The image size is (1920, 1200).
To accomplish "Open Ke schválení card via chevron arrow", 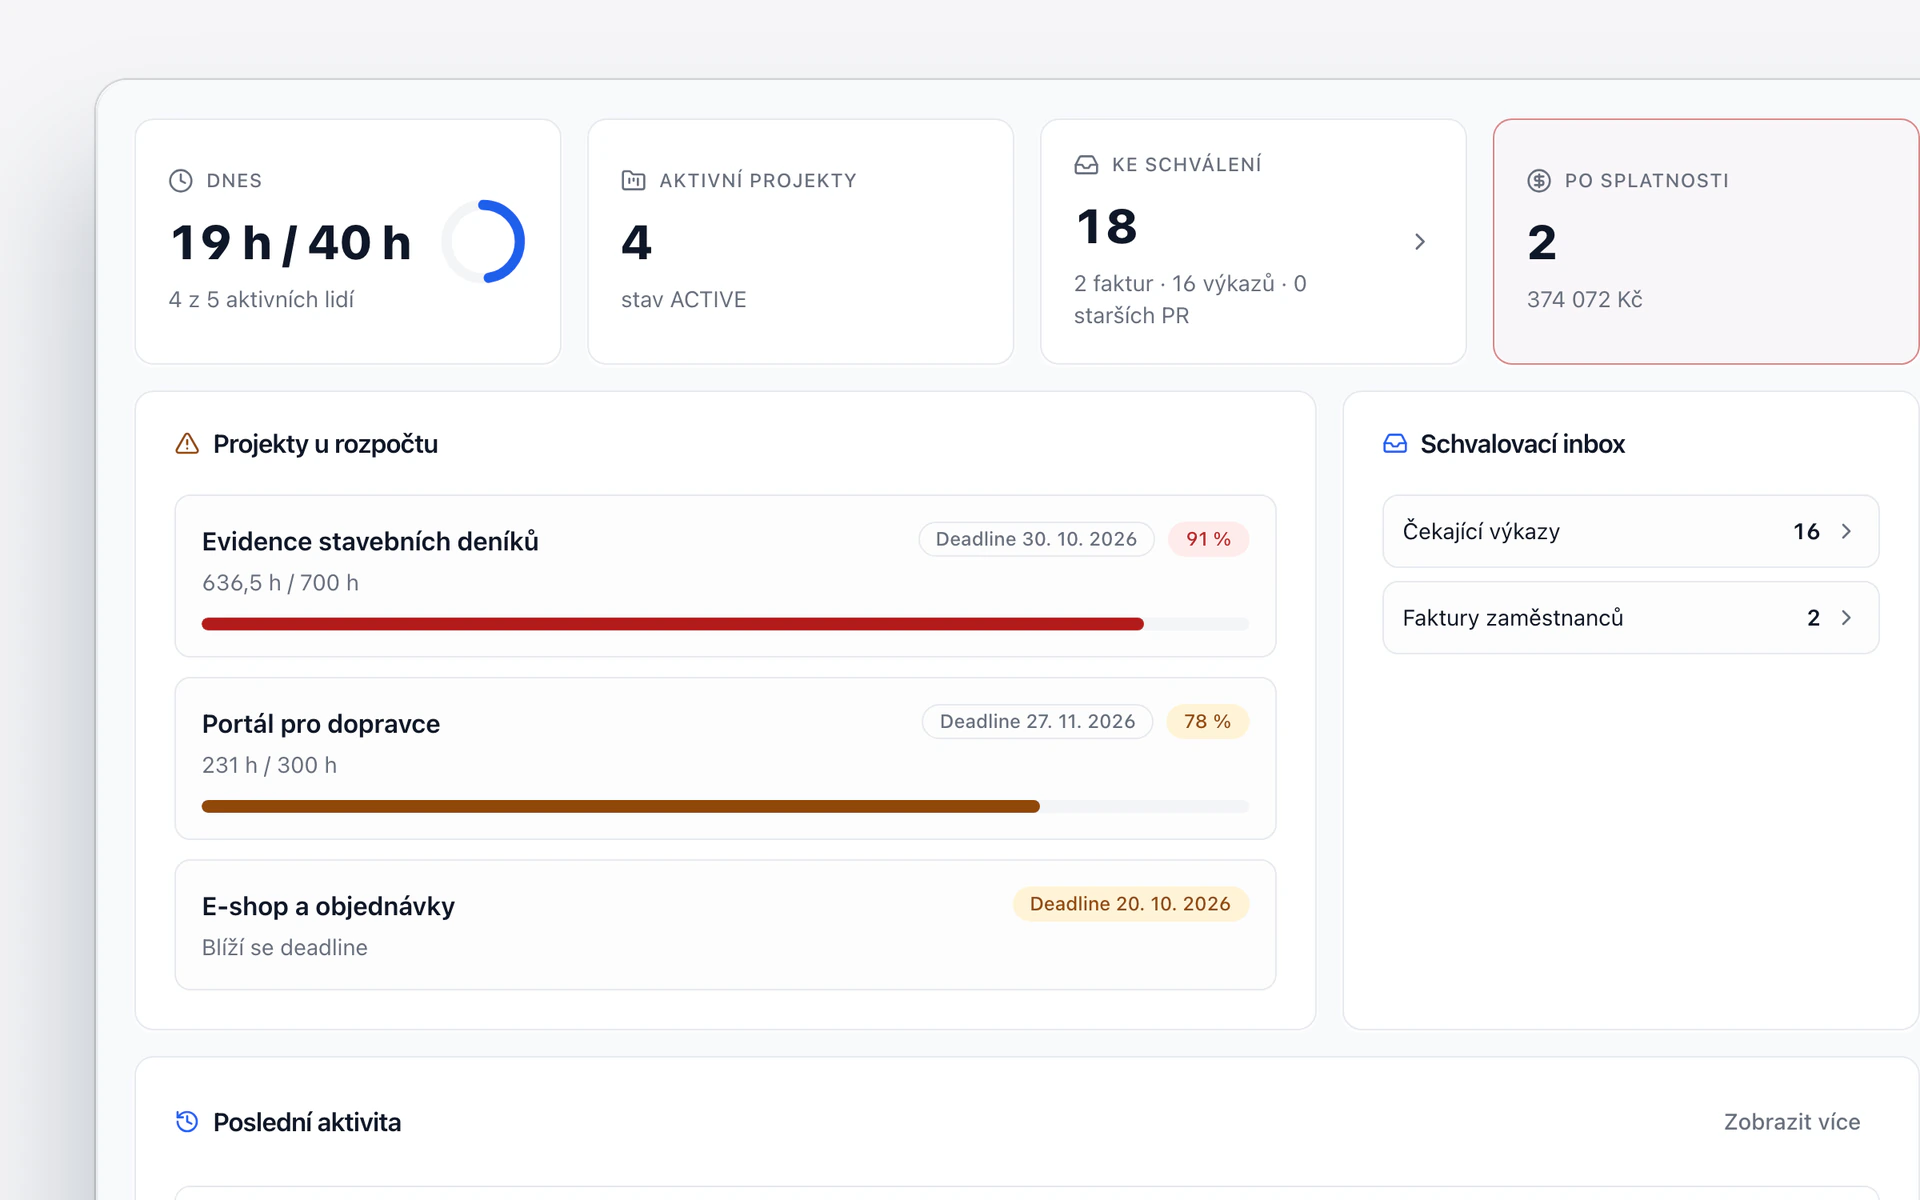I will pos(1420,242).
